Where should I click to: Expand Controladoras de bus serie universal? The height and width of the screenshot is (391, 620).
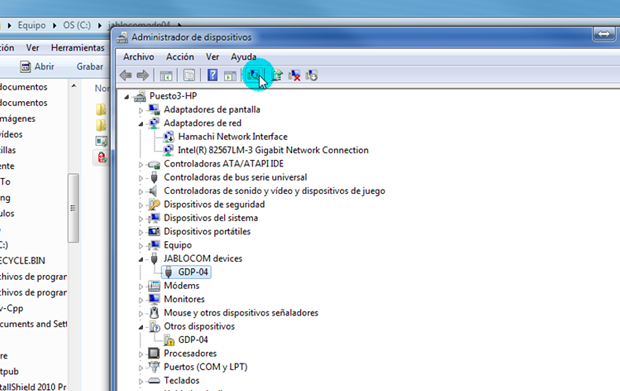[141, 178]
